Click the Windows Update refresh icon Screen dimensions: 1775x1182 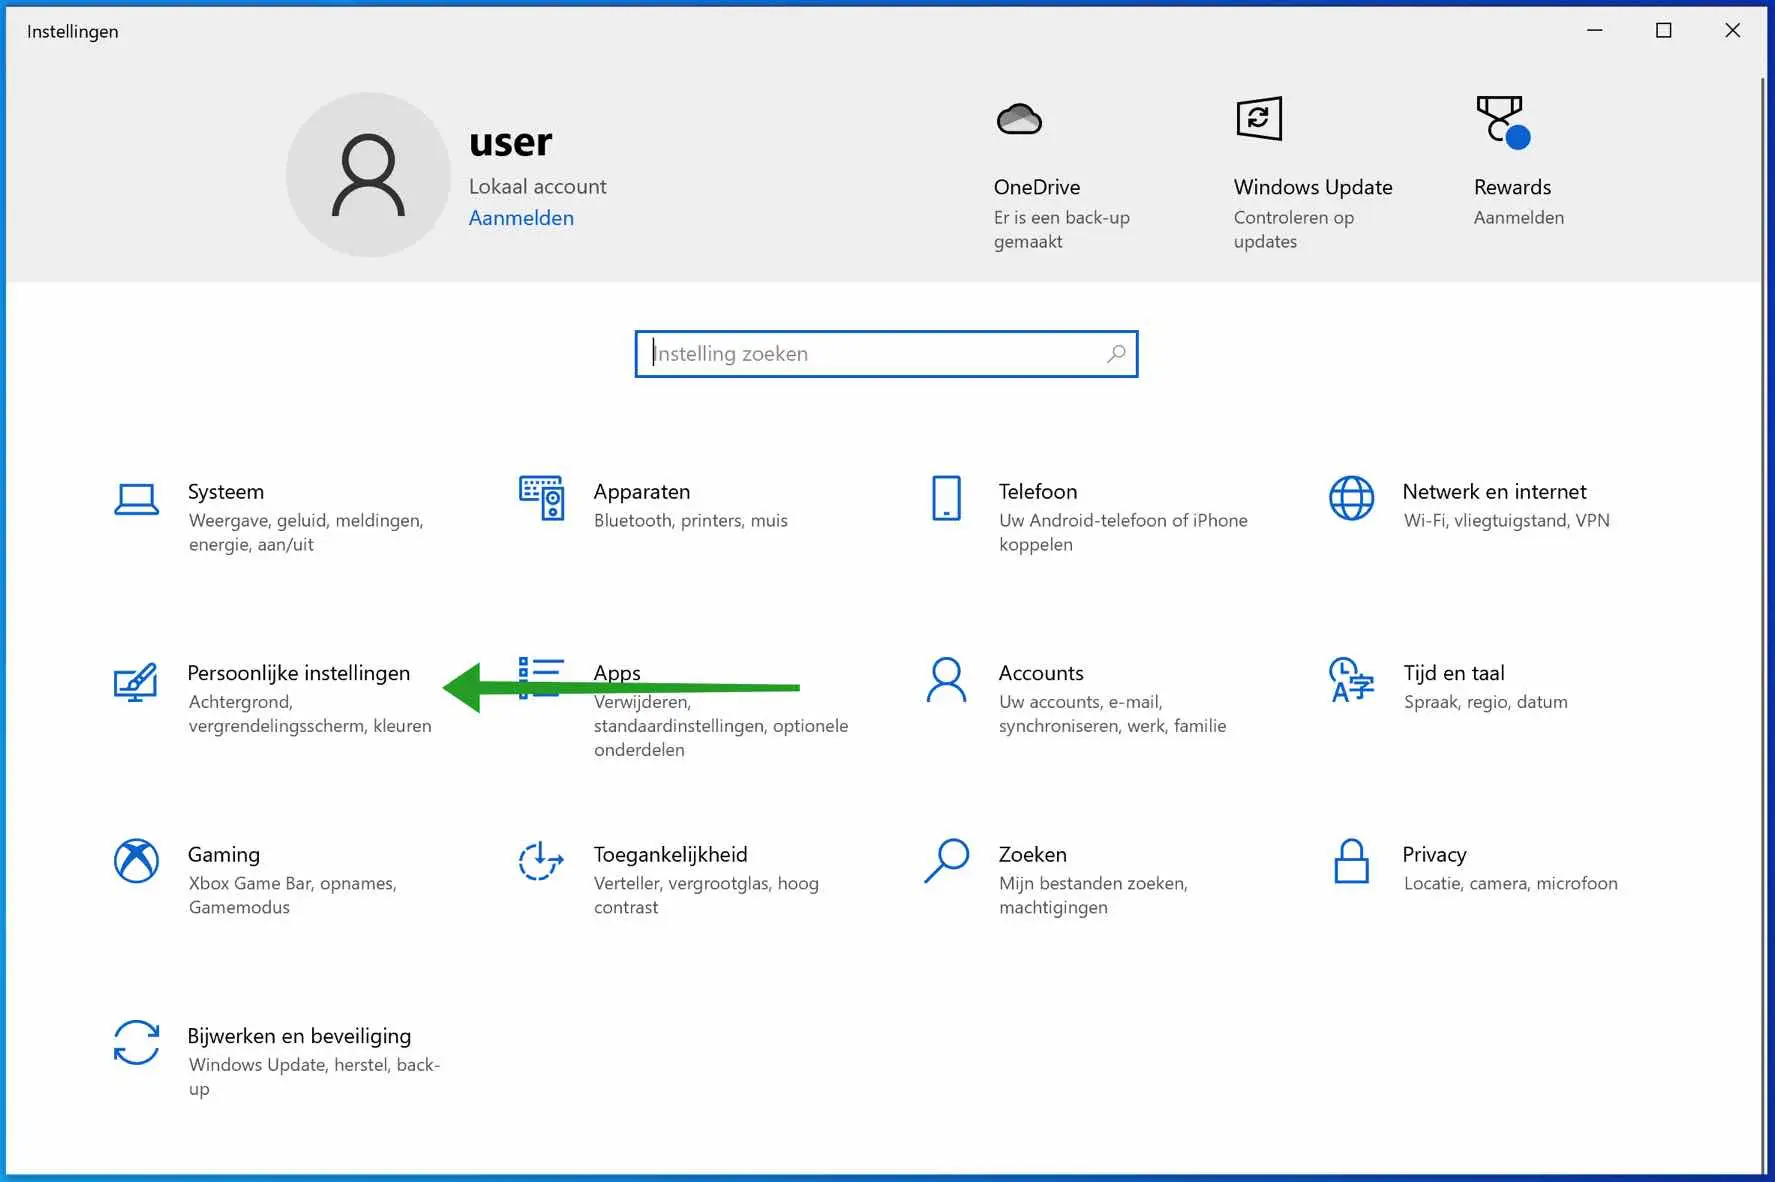pyautogui.click(x=1259, y=119)
